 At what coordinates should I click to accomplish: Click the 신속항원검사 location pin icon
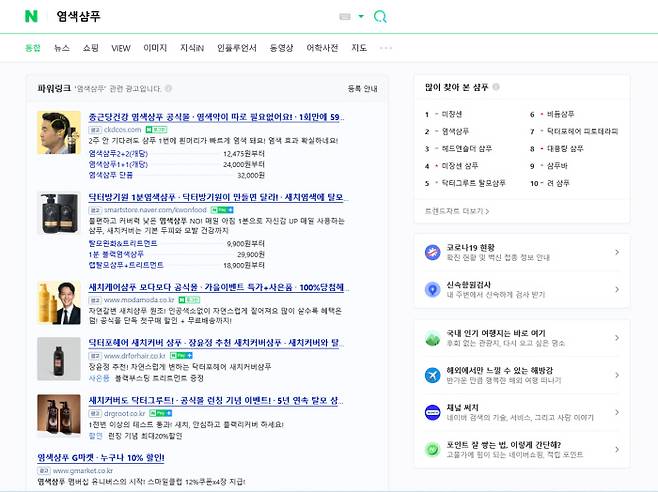(x=432, y=289)
